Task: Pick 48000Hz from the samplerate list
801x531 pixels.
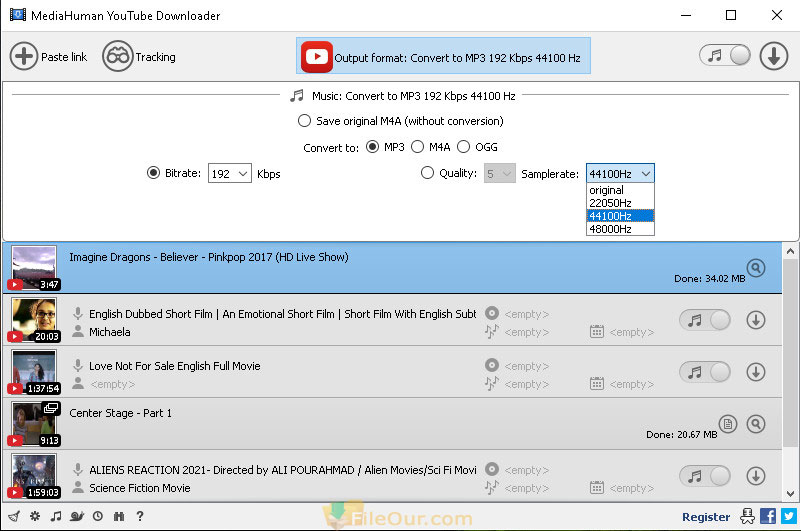Action: point(620,229)
